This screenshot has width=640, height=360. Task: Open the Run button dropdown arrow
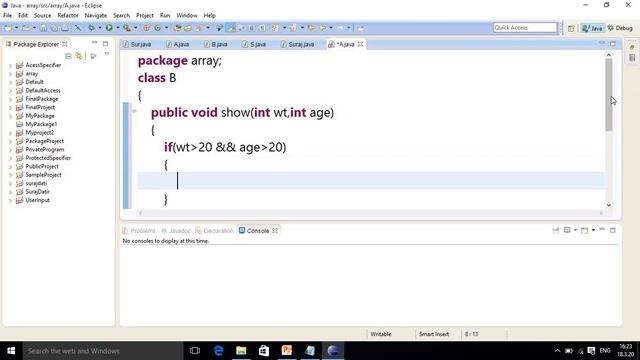pyautogui.click(x=118, y=28)
